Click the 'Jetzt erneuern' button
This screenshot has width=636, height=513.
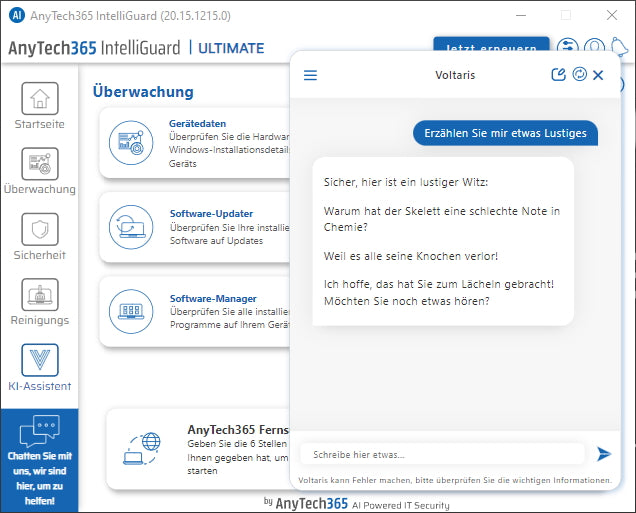pyautogui.click(x=490, y=47)
